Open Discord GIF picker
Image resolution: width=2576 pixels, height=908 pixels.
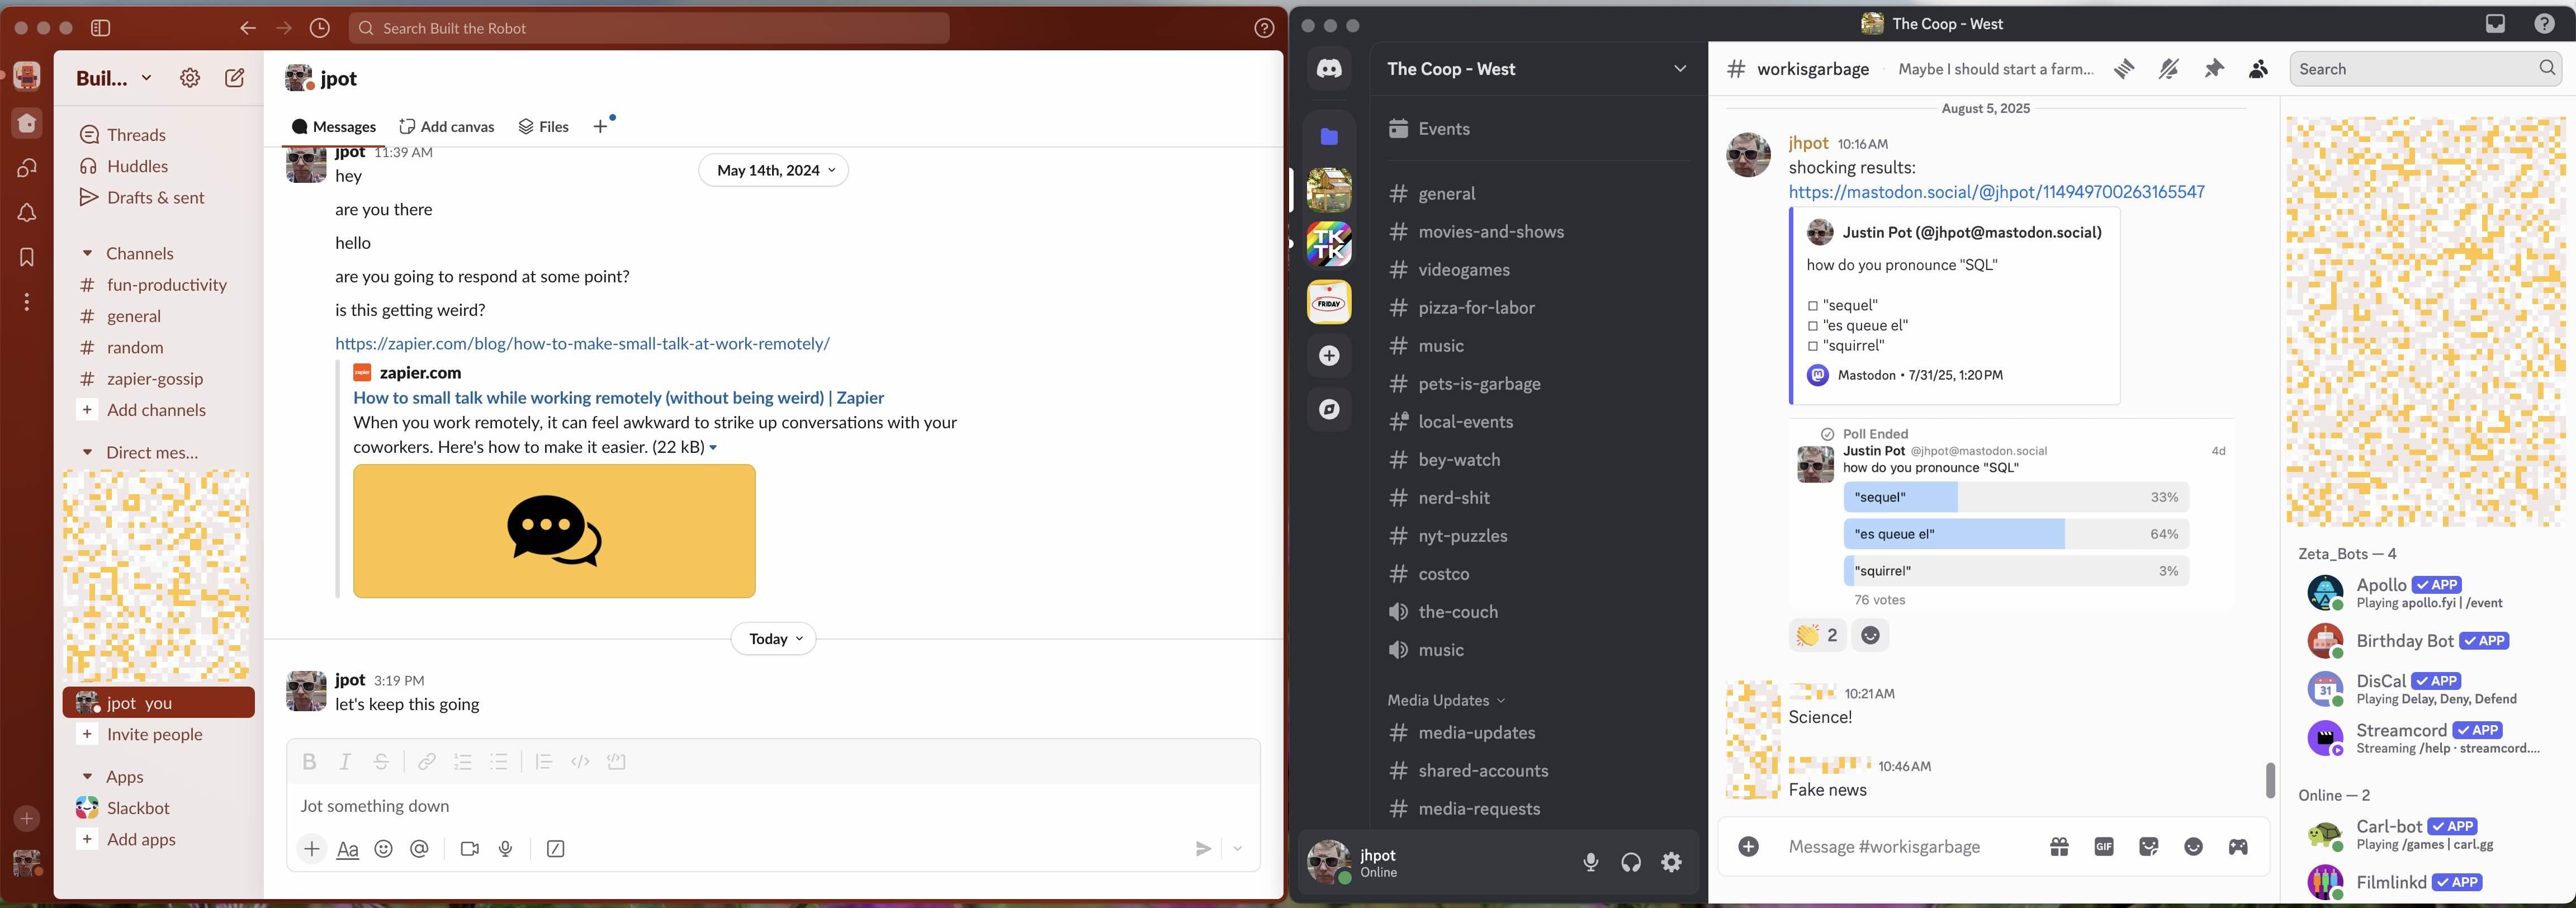[2104, 847]
